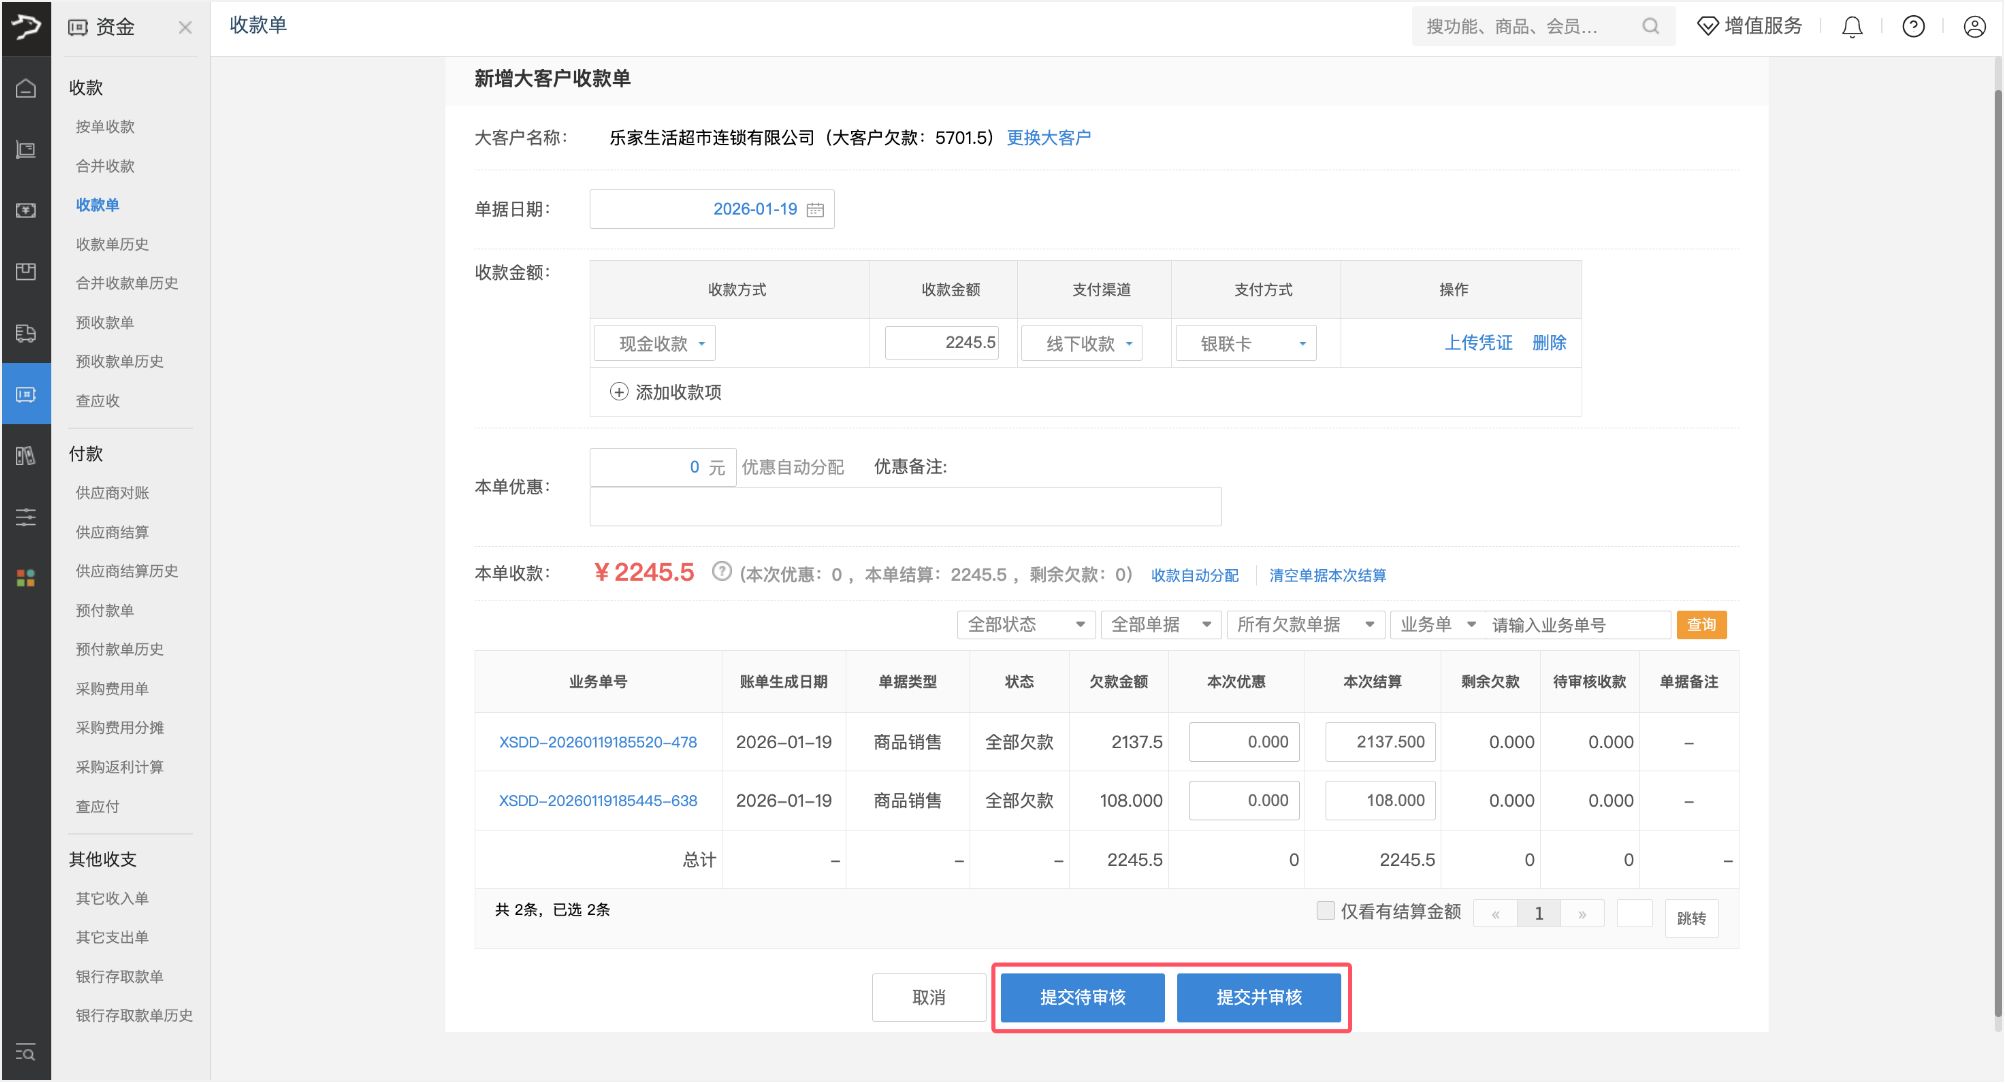This screenshot has width=2005, height=1083.
Task: Click the search magnifier icon in top bar
Action: coord(1650,27)
